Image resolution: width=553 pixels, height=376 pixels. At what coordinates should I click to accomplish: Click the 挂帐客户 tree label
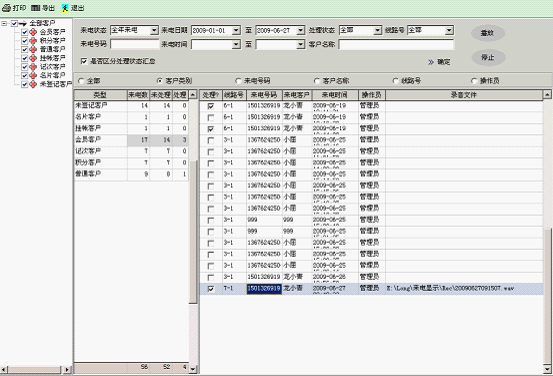[52, 58]
